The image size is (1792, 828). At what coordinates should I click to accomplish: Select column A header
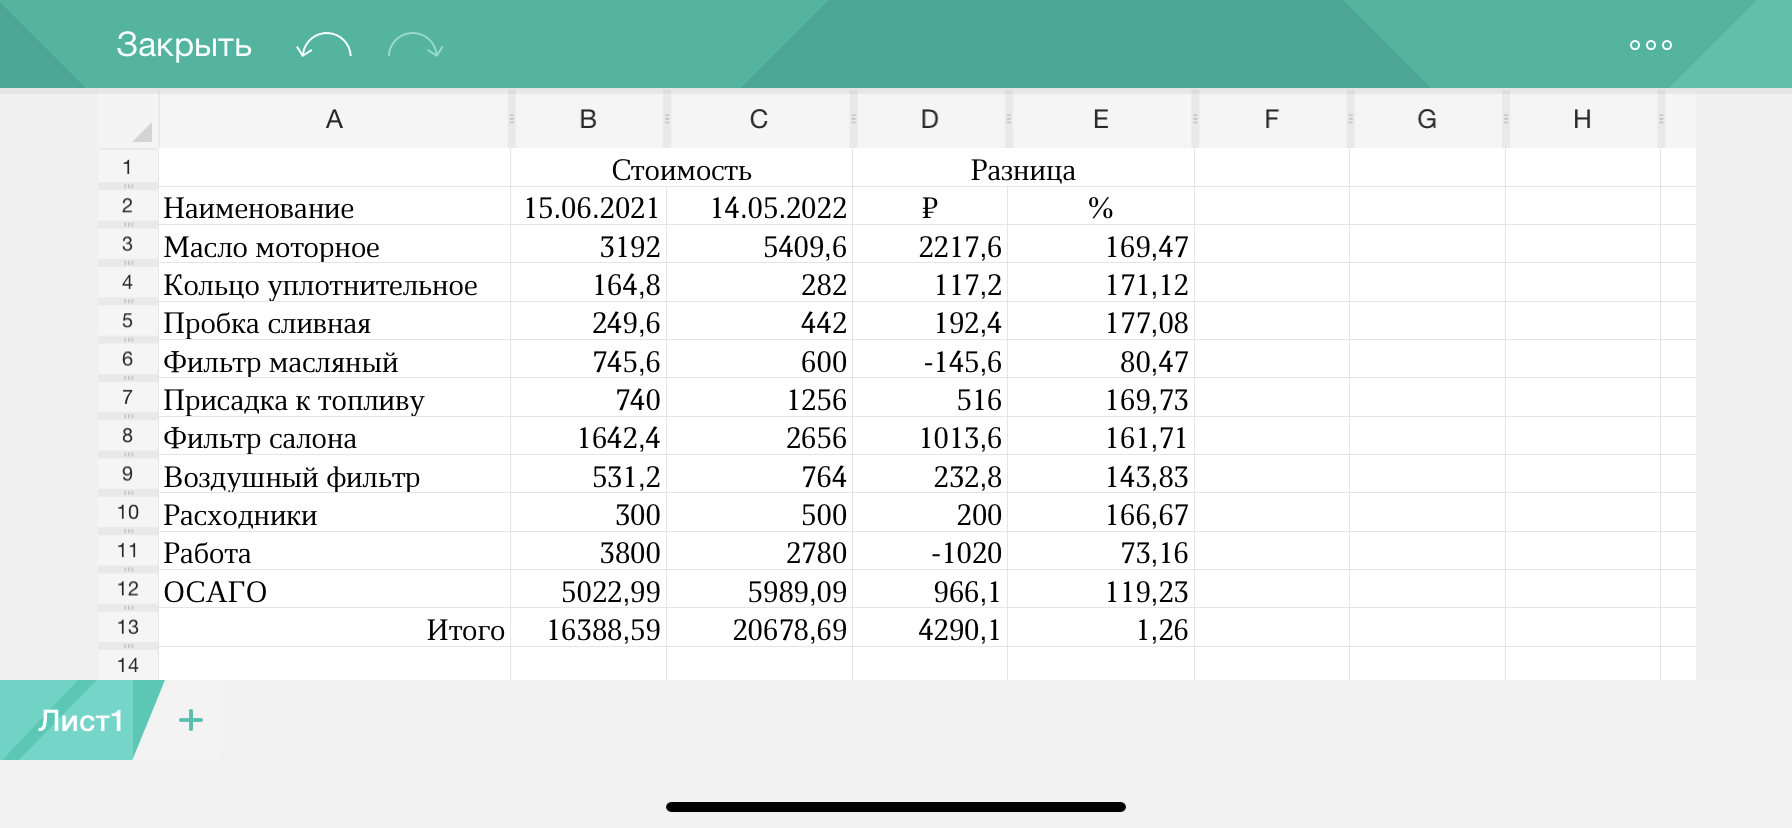[x=334, y=120]
